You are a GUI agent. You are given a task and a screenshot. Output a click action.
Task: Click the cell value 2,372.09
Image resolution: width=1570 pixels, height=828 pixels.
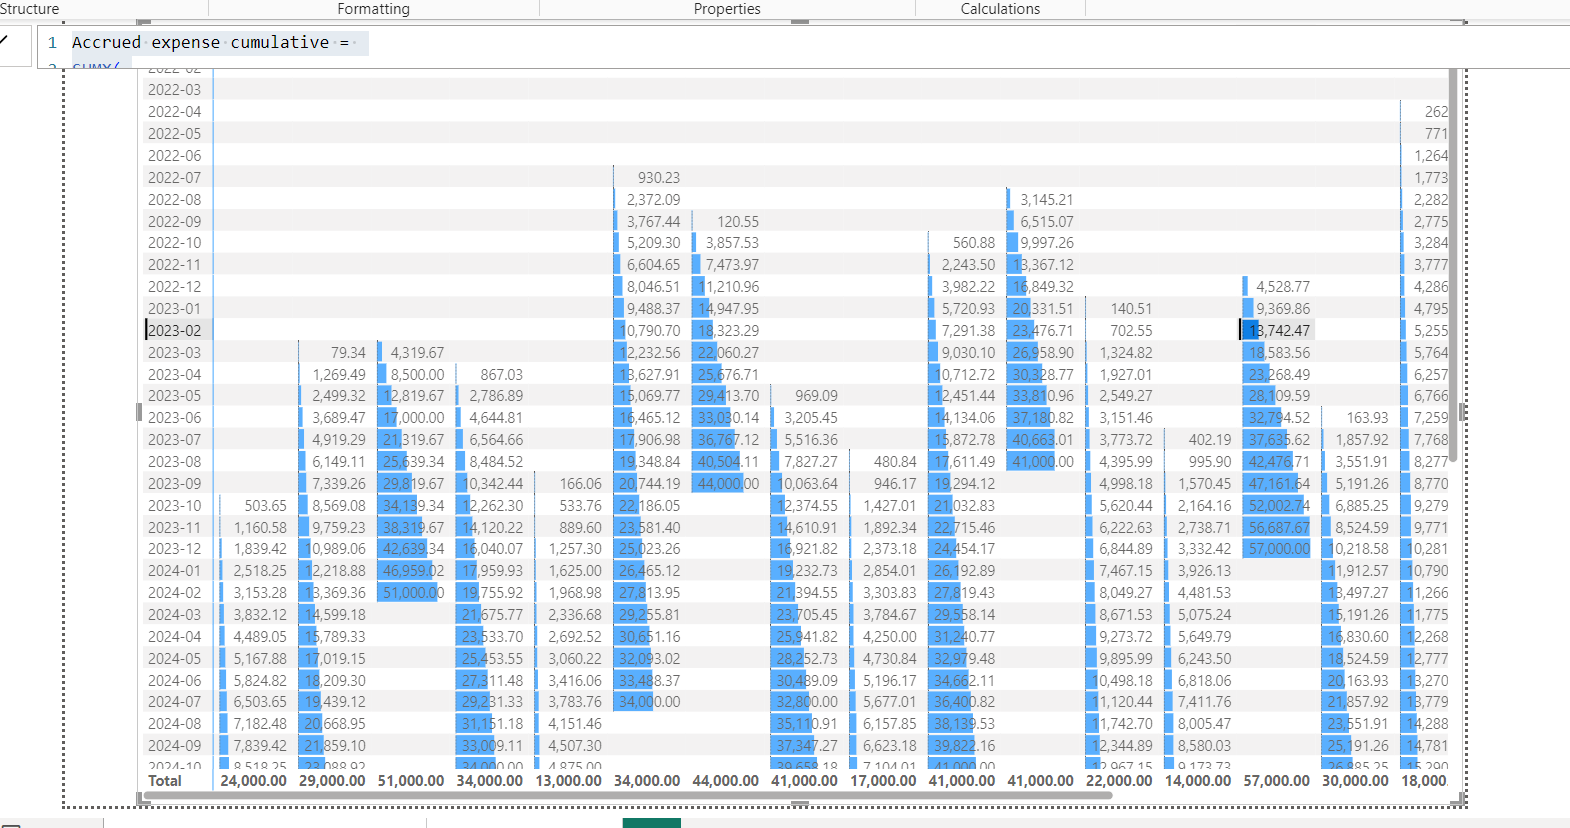coord(653,199)
